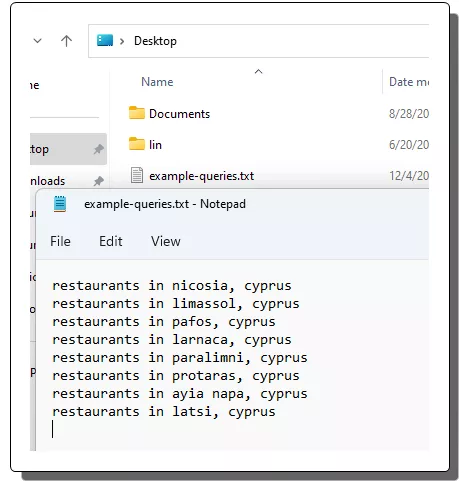
Task: Click the line restaurants in latsi, cyprus
Action: point(164,412)
